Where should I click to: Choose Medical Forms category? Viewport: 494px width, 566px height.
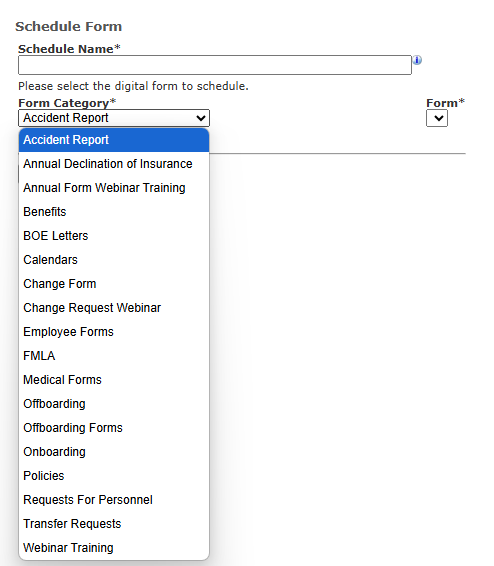pyautogui.click(x=114, y=380)
